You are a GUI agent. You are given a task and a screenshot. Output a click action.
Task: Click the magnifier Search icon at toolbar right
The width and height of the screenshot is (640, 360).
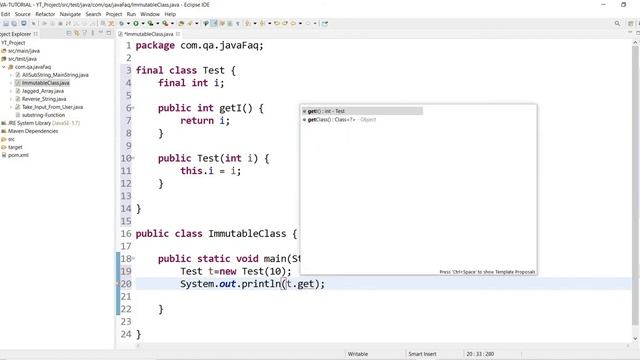pos(617,24)
